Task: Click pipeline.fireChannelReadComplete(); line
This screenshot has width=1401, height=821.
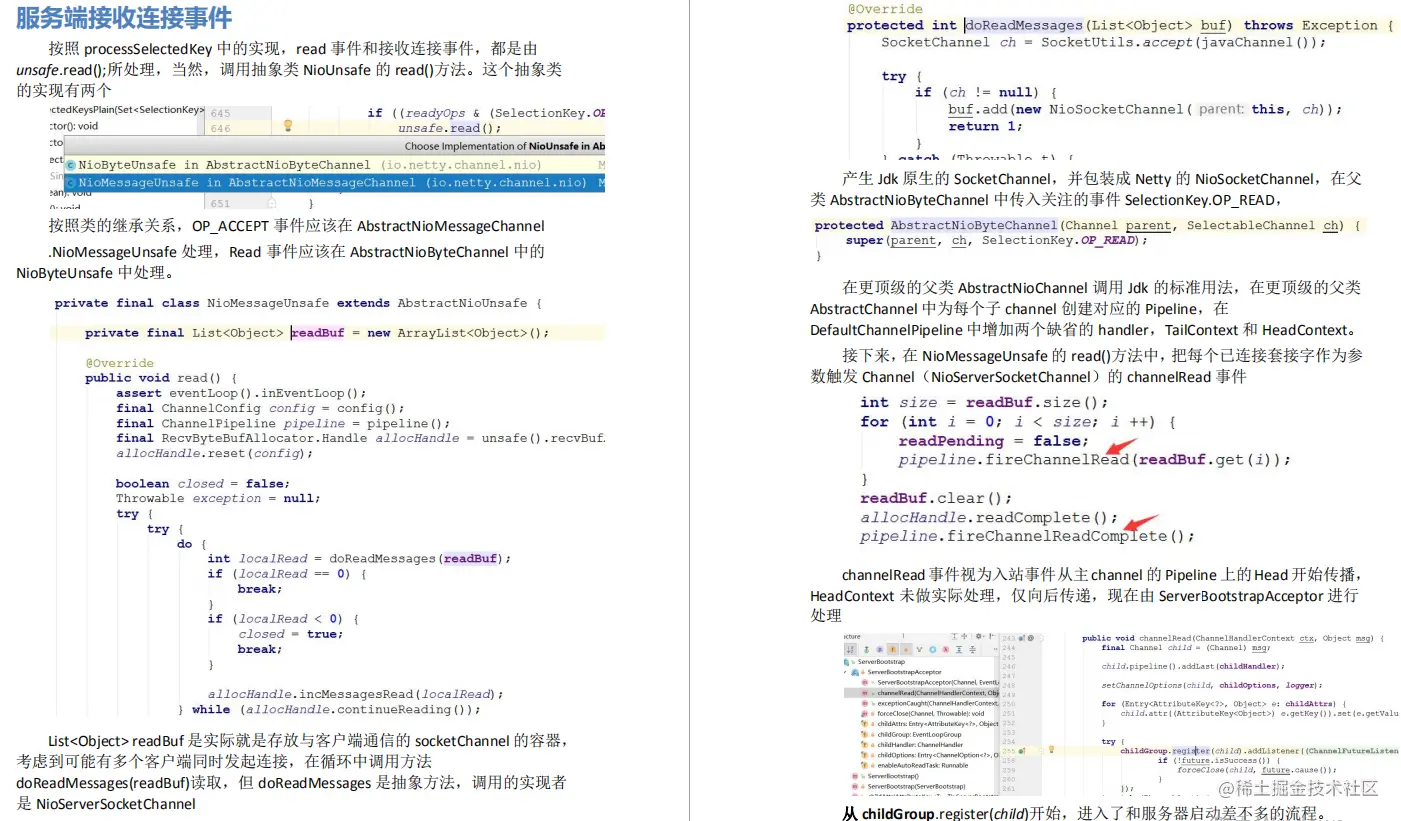Action: [1028, 536]
